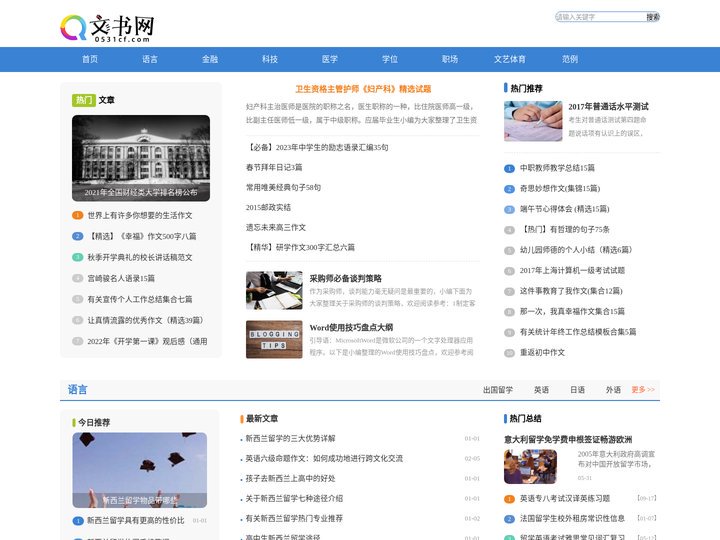Open 孩子去新西兰上高中的好处

click(290, 478)
